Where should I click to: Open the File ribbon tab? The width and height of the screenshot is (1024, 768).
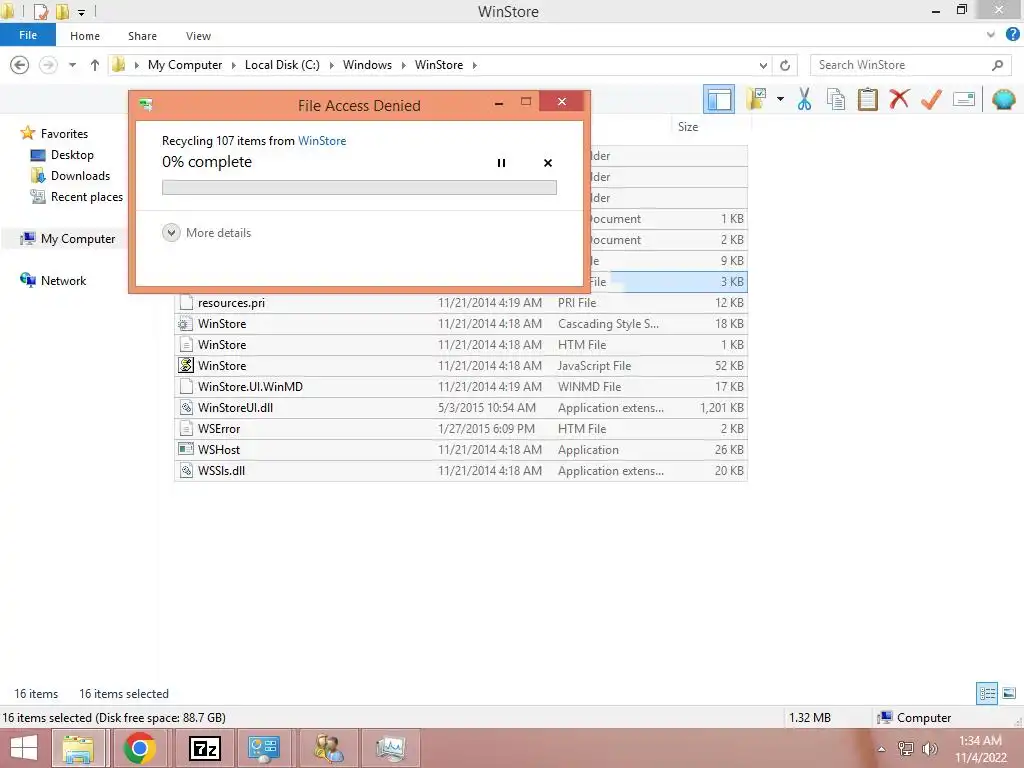[x=28, y=35]
